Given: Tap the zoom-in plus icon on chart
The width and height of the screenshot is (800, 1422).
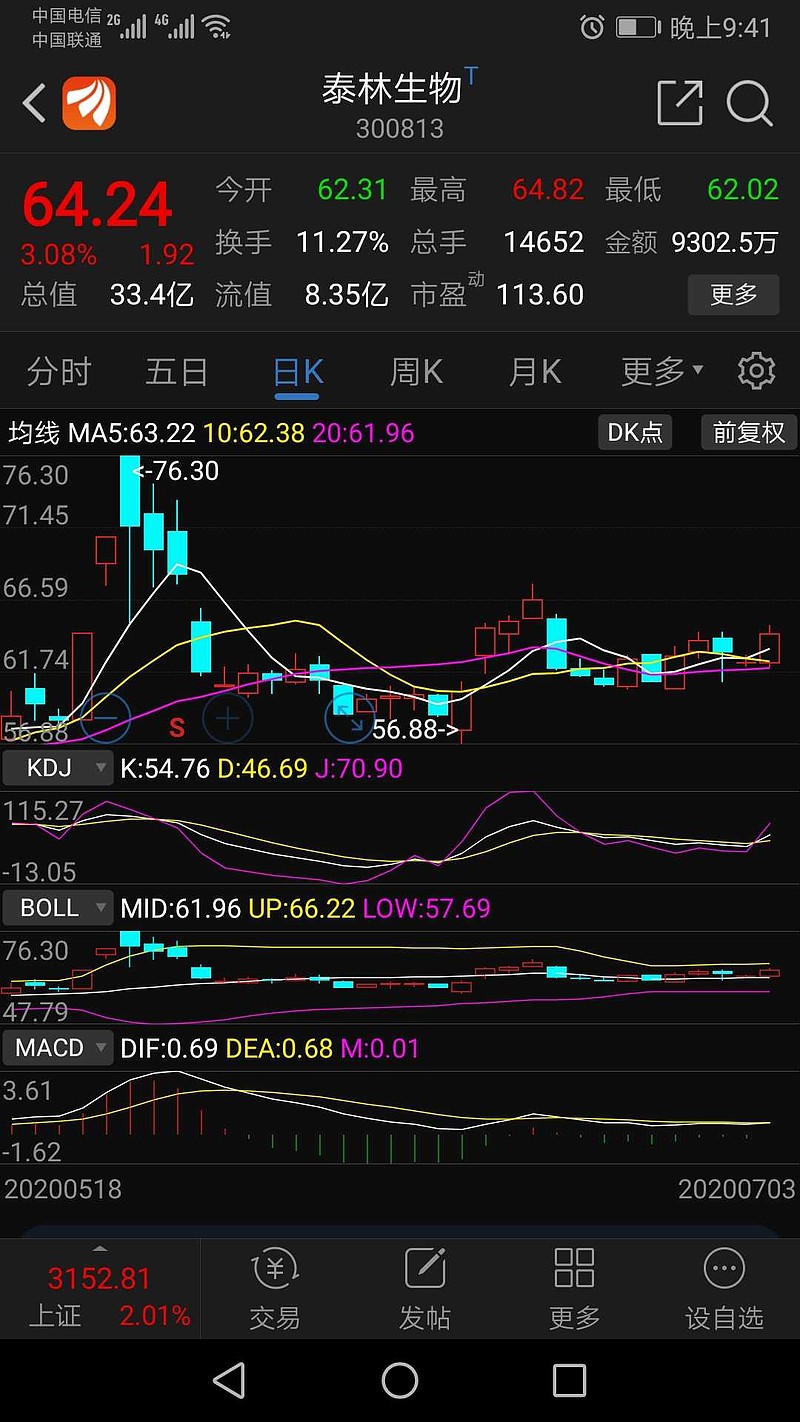Looking at the screenshot, I should point(228,718).
